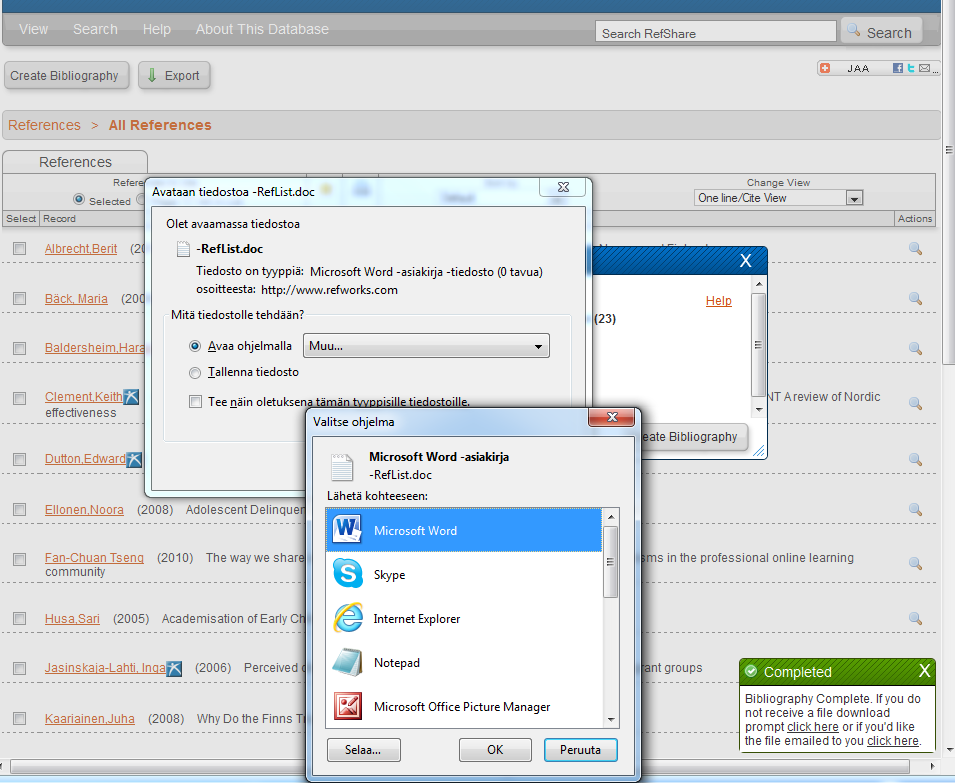Click the Selaa... browse button
The width and height of the screenshot is (955, 783).
(364, 750)
